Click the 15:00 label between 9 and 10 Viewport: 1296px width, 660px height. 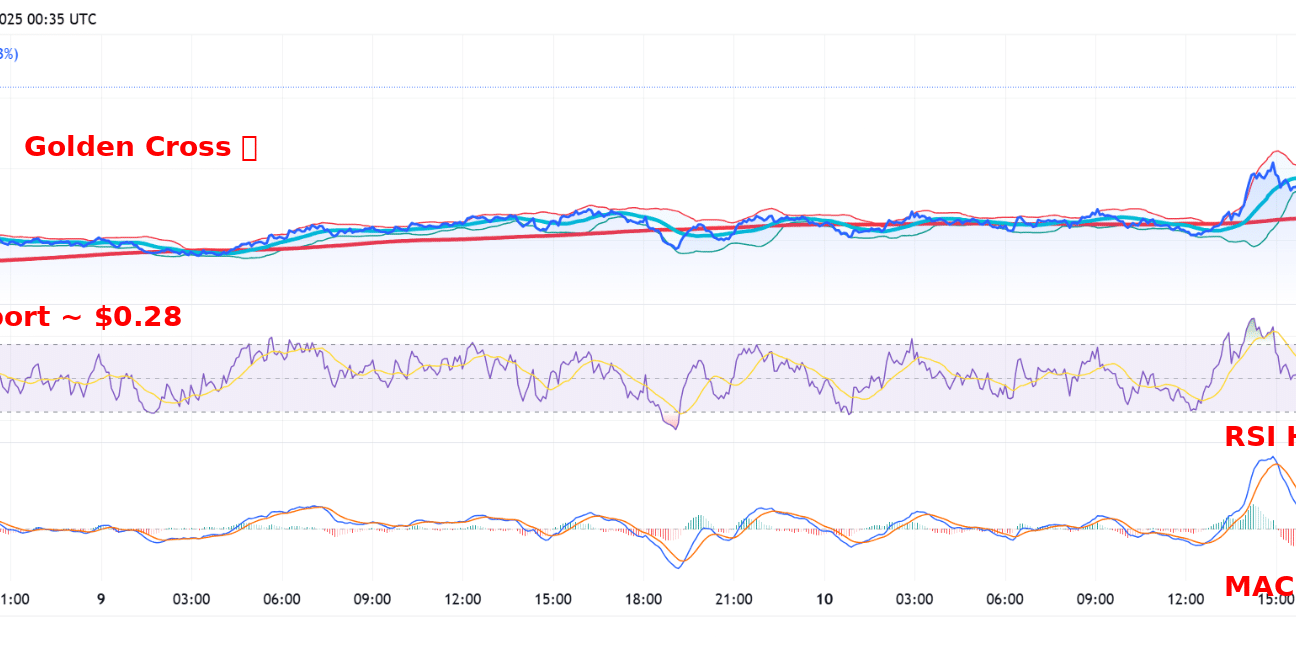pyautogui.click(x=553, y=599)
